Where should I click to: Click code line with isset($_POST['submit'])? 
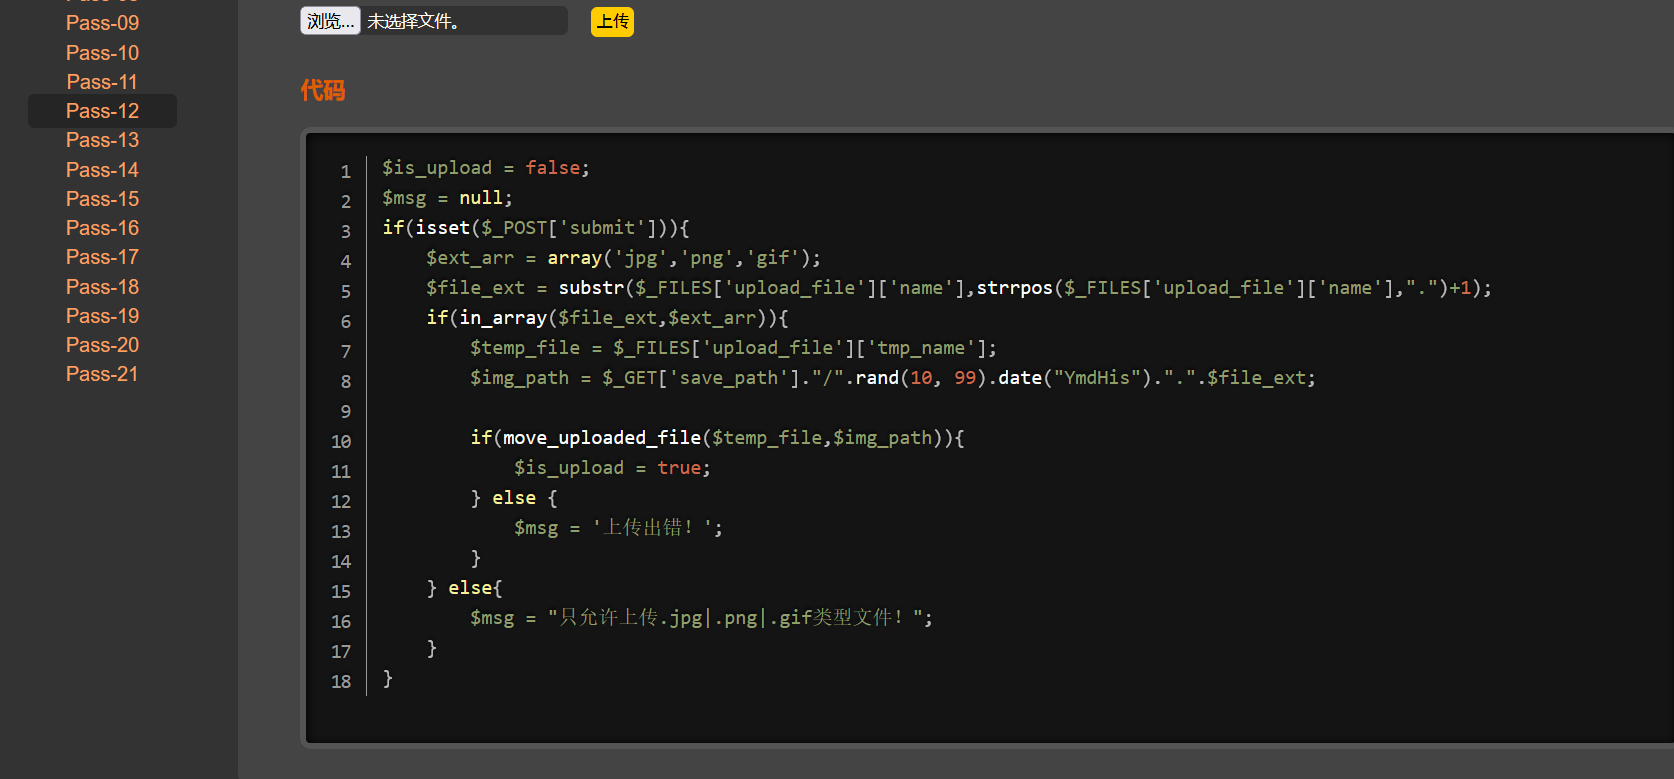tap(536, 228)
